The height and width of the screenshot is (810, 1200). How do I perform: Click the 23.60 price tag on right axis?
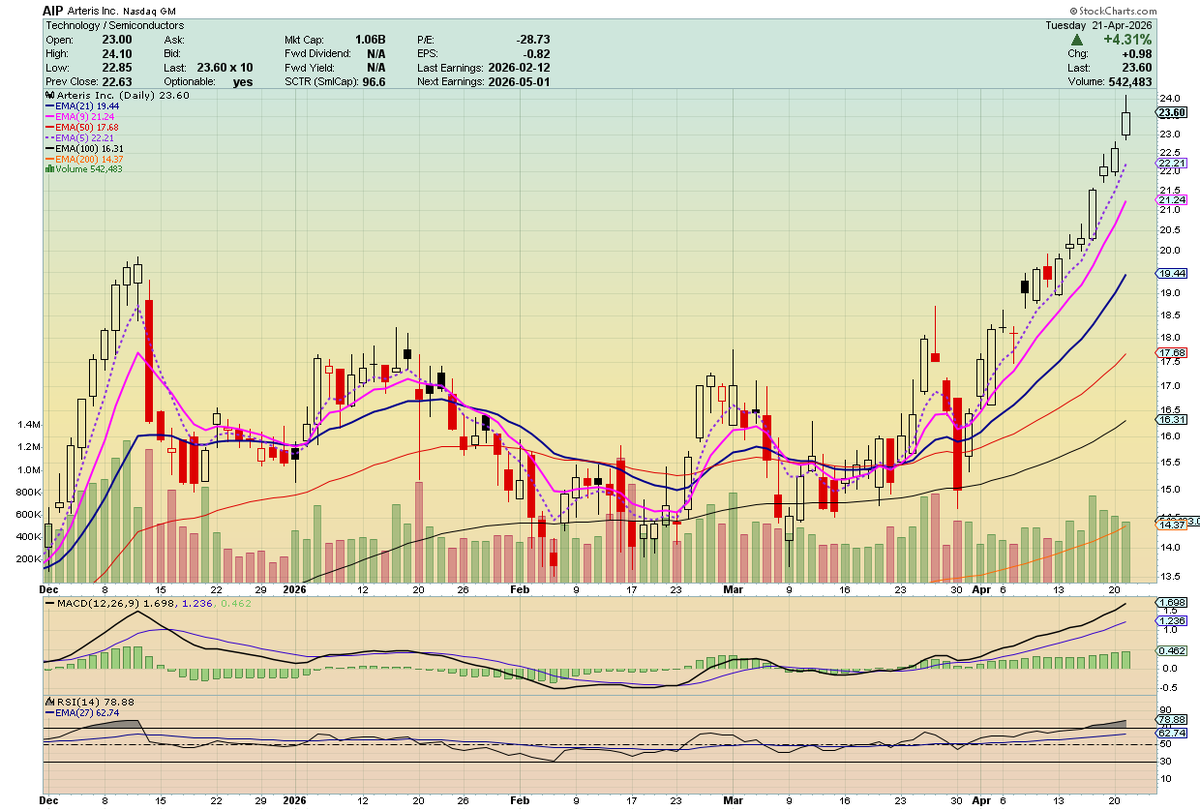point(1172,113)
